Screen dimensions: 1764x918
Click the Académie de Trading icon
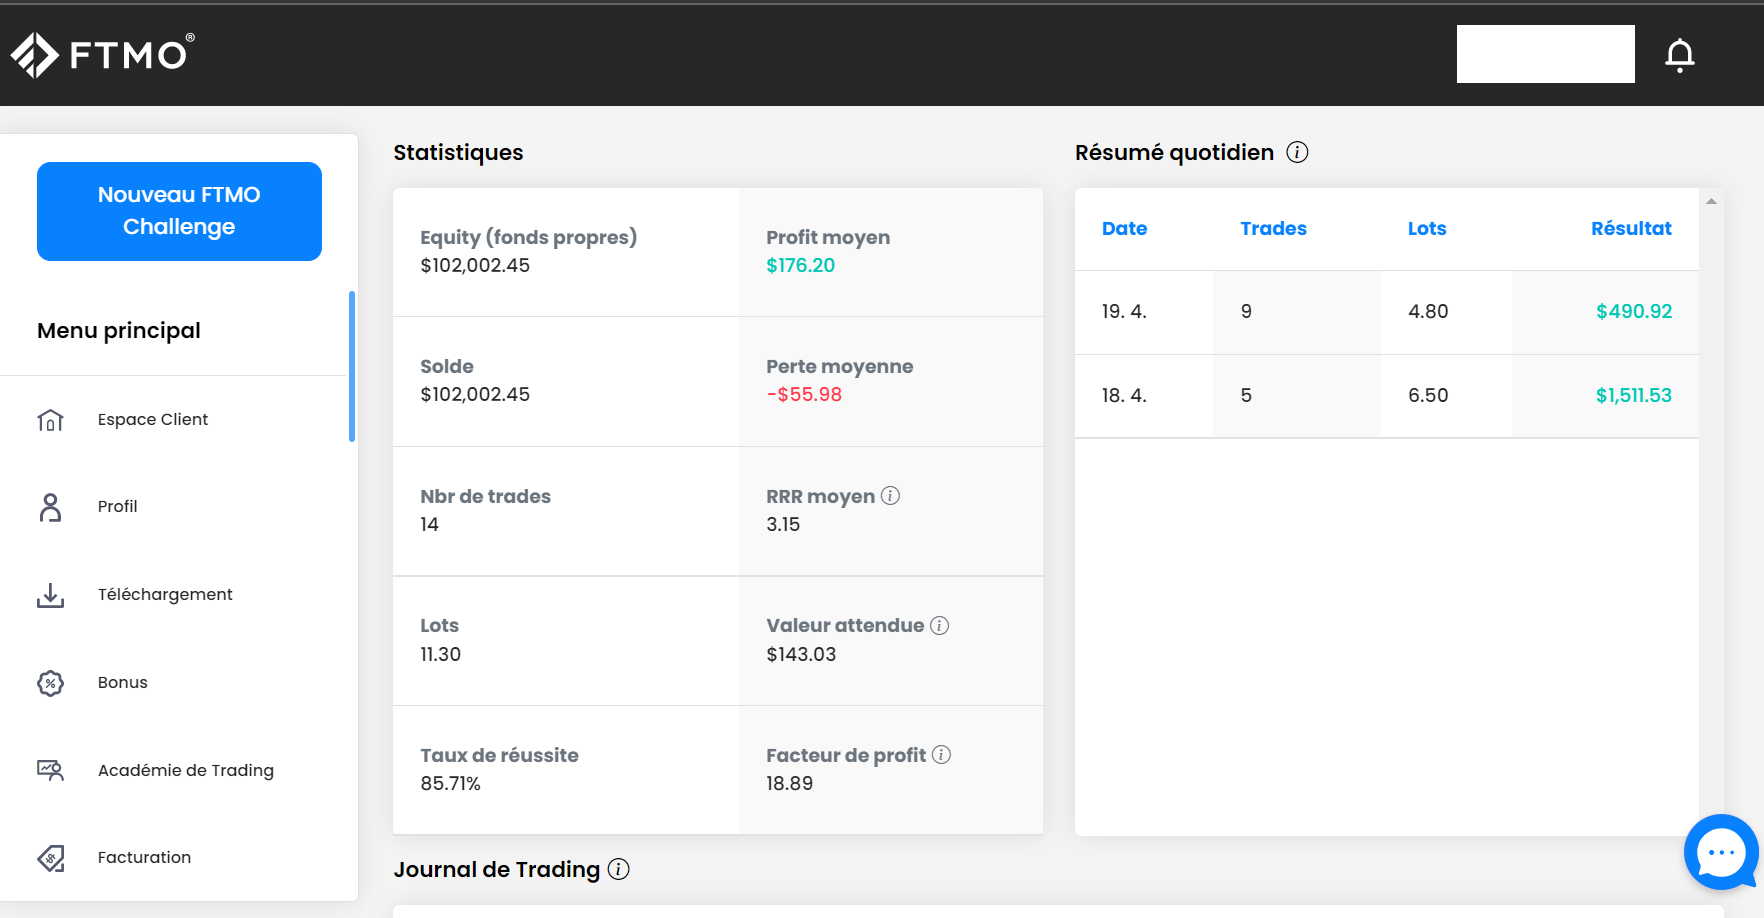tap(50, 770)
